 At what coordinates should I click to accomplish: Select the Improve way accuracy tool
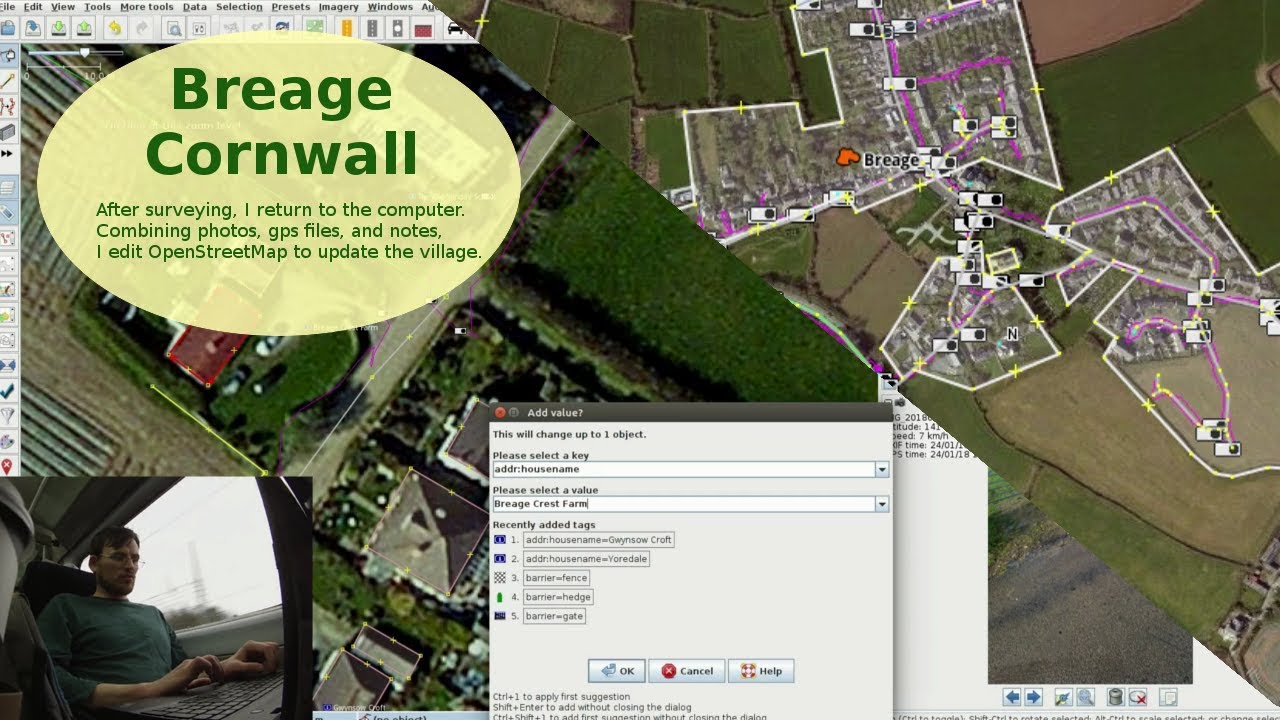[x=9, y=105]
